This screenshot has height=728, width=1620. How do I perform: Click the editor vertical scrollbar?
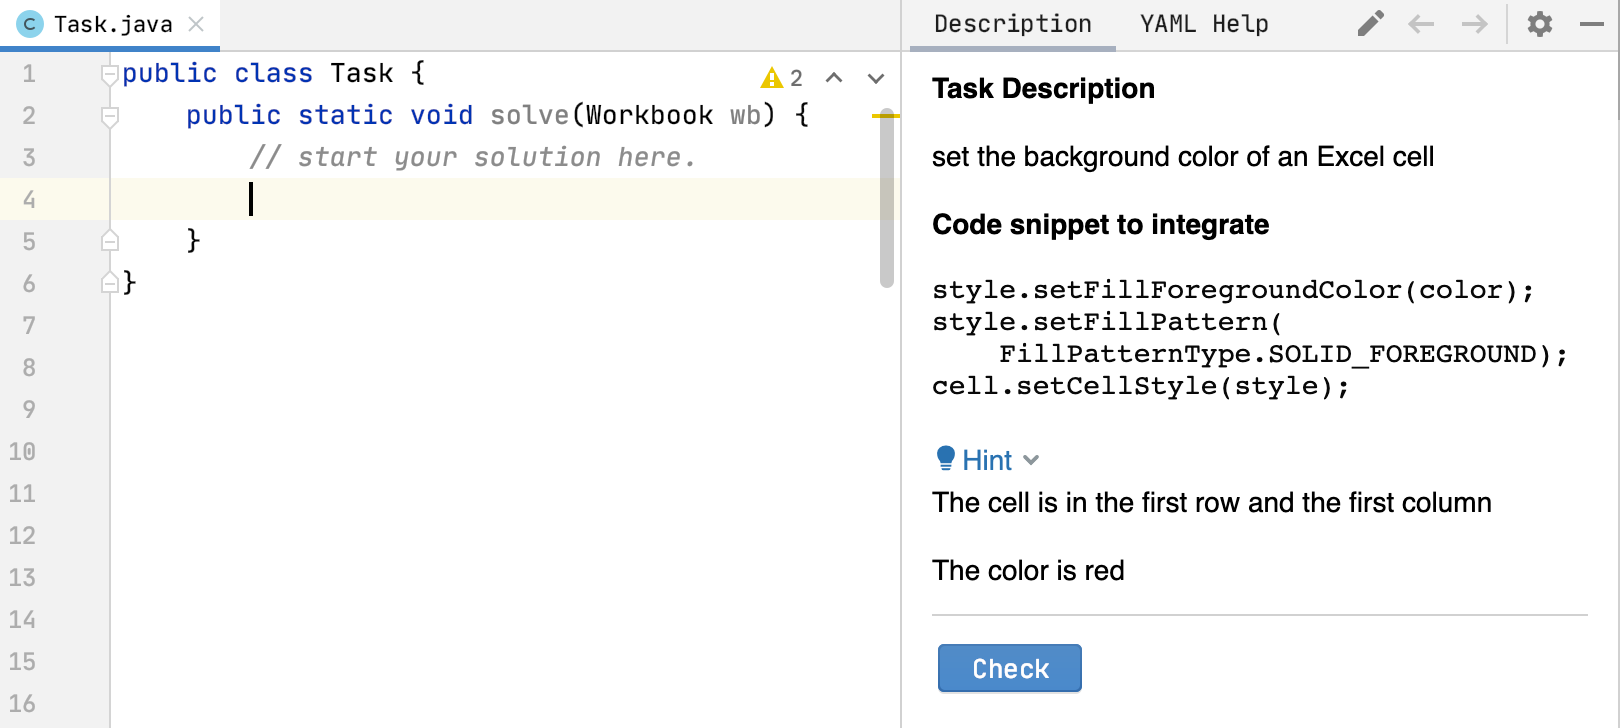pos(887,200)
